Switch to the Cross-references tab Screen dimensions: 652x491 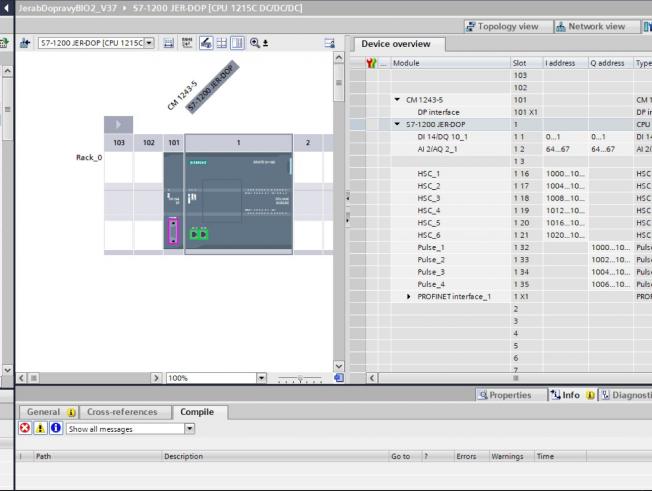coord(125,412)
